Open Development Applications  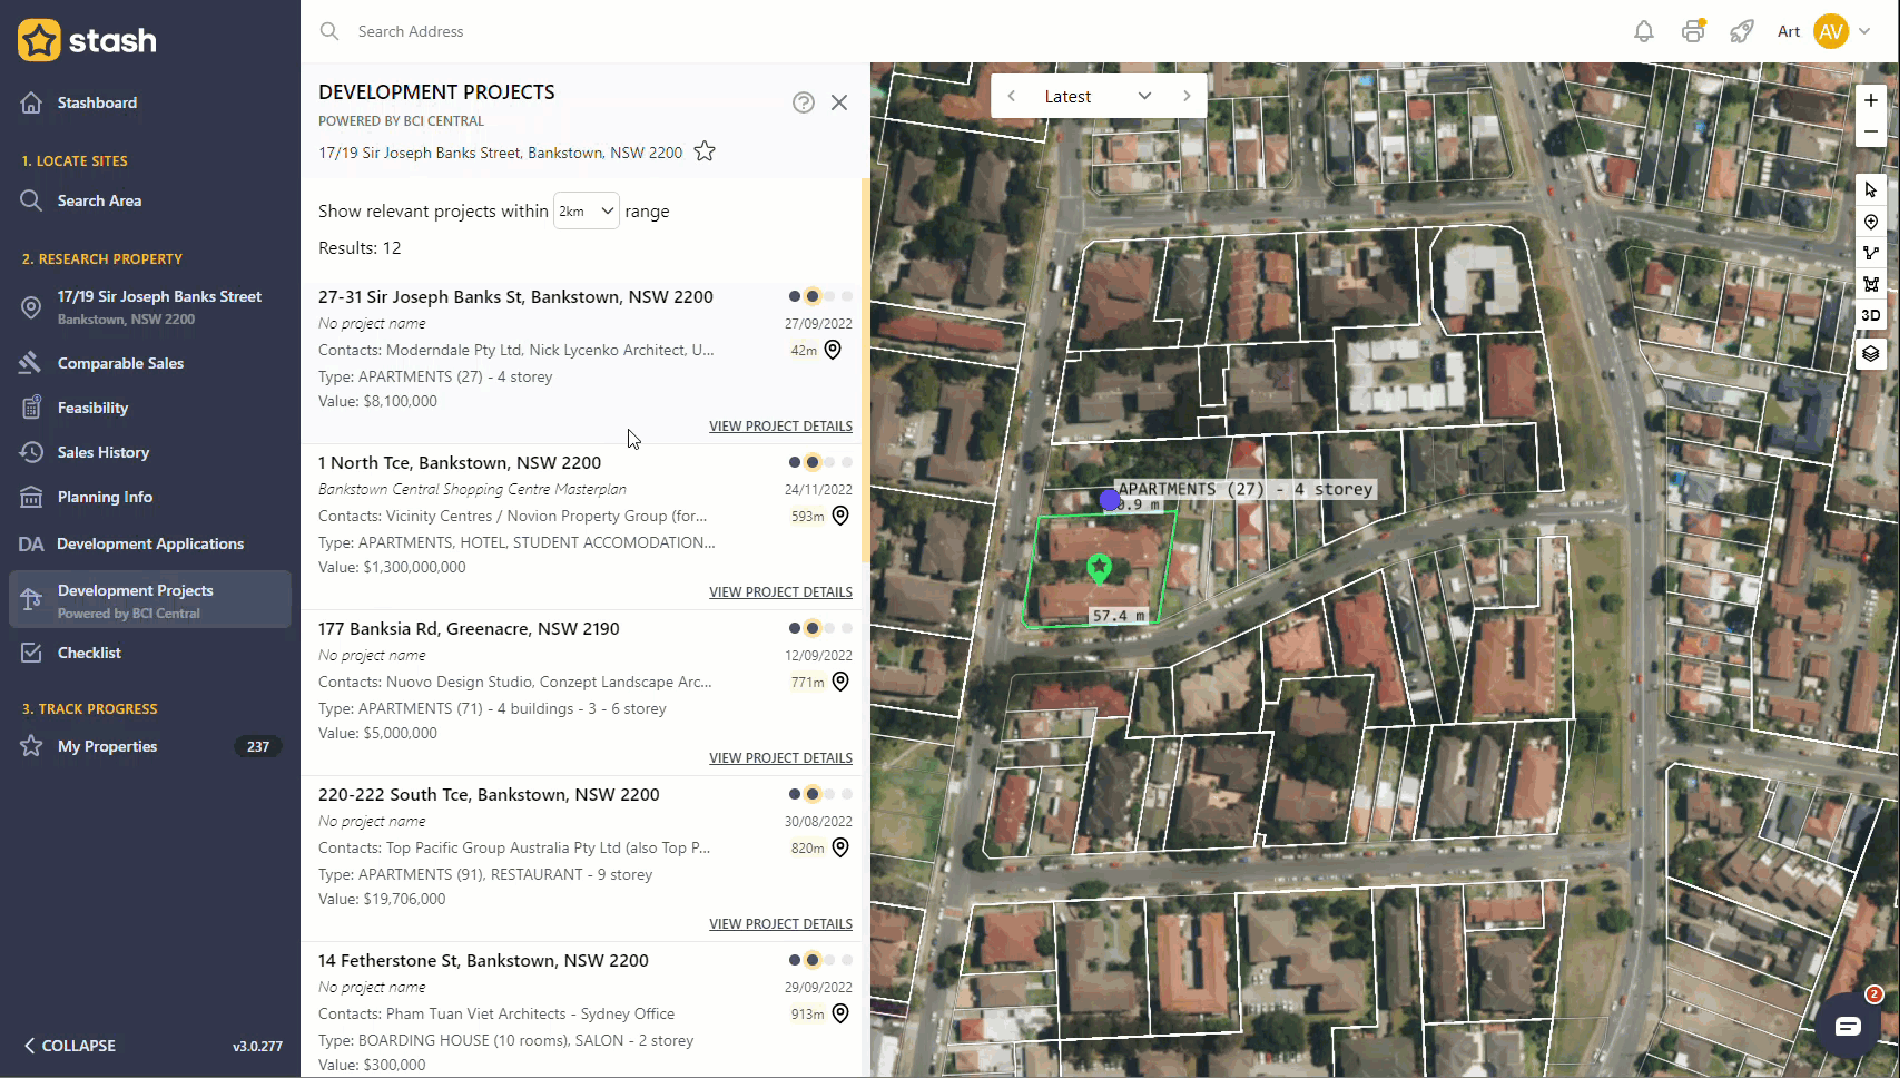[x=150, y=544]
